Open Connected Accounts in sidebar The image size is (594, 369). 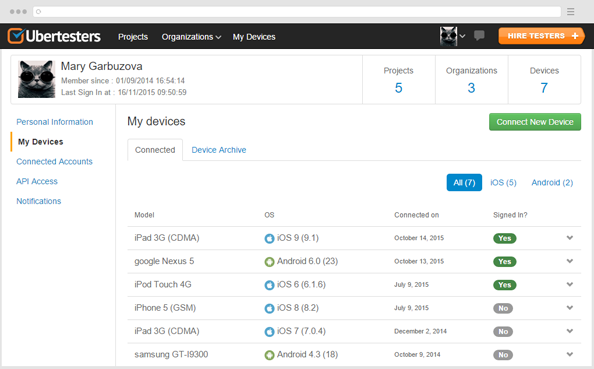coord(54,161)
